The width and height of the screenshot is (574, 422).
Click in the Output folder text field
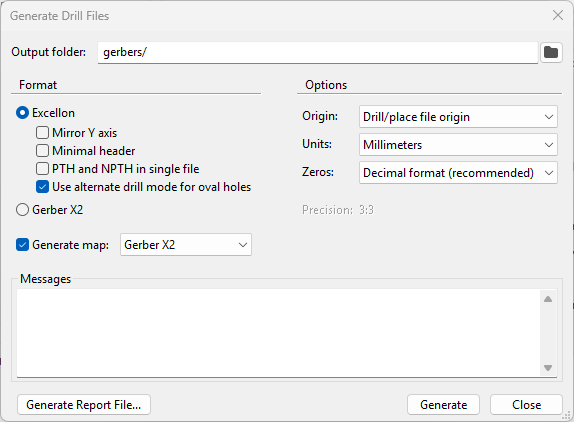click(318, 52)
